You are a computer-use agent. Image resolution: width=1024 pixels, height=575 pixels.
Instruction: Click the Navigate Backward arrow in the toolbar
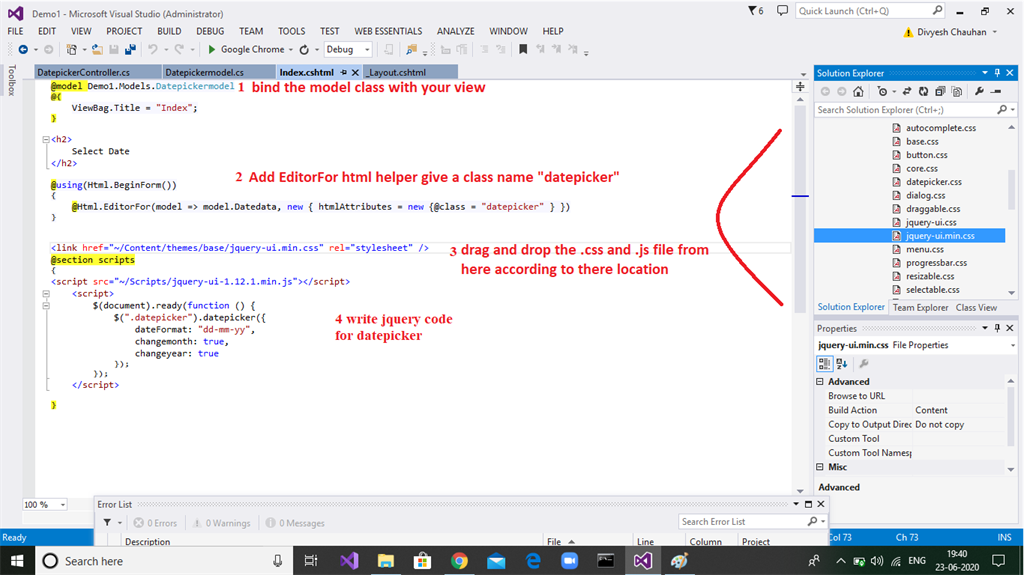pos(23,50)
